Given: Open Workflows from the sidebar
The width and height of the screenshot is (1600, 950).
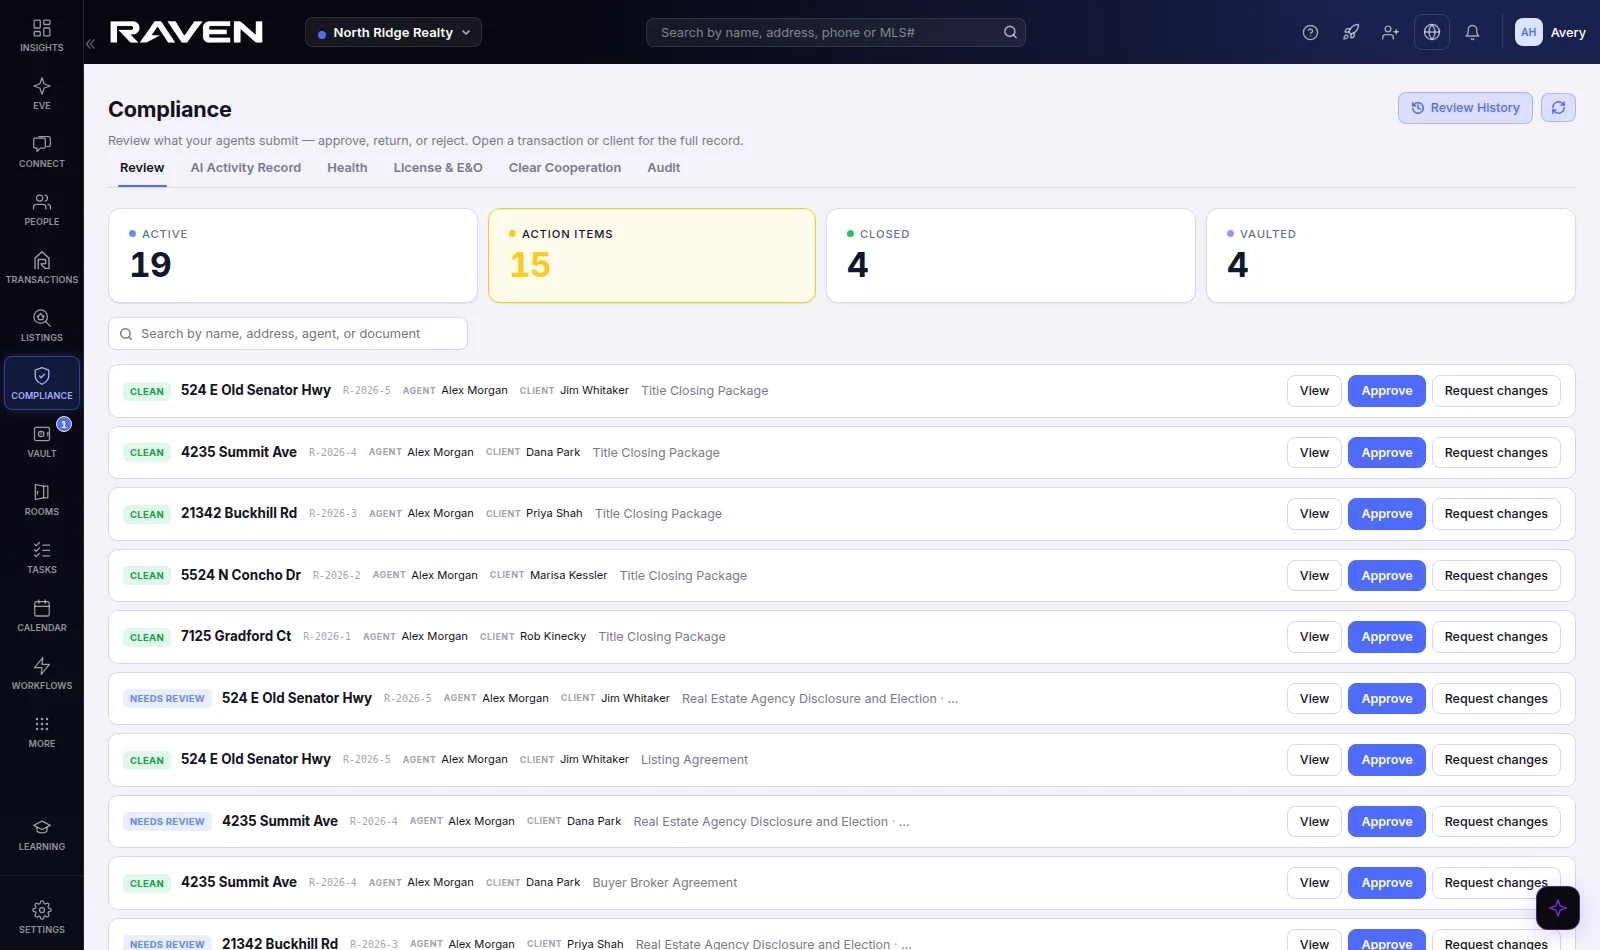Looking at the screenshot, I should 41,672.
